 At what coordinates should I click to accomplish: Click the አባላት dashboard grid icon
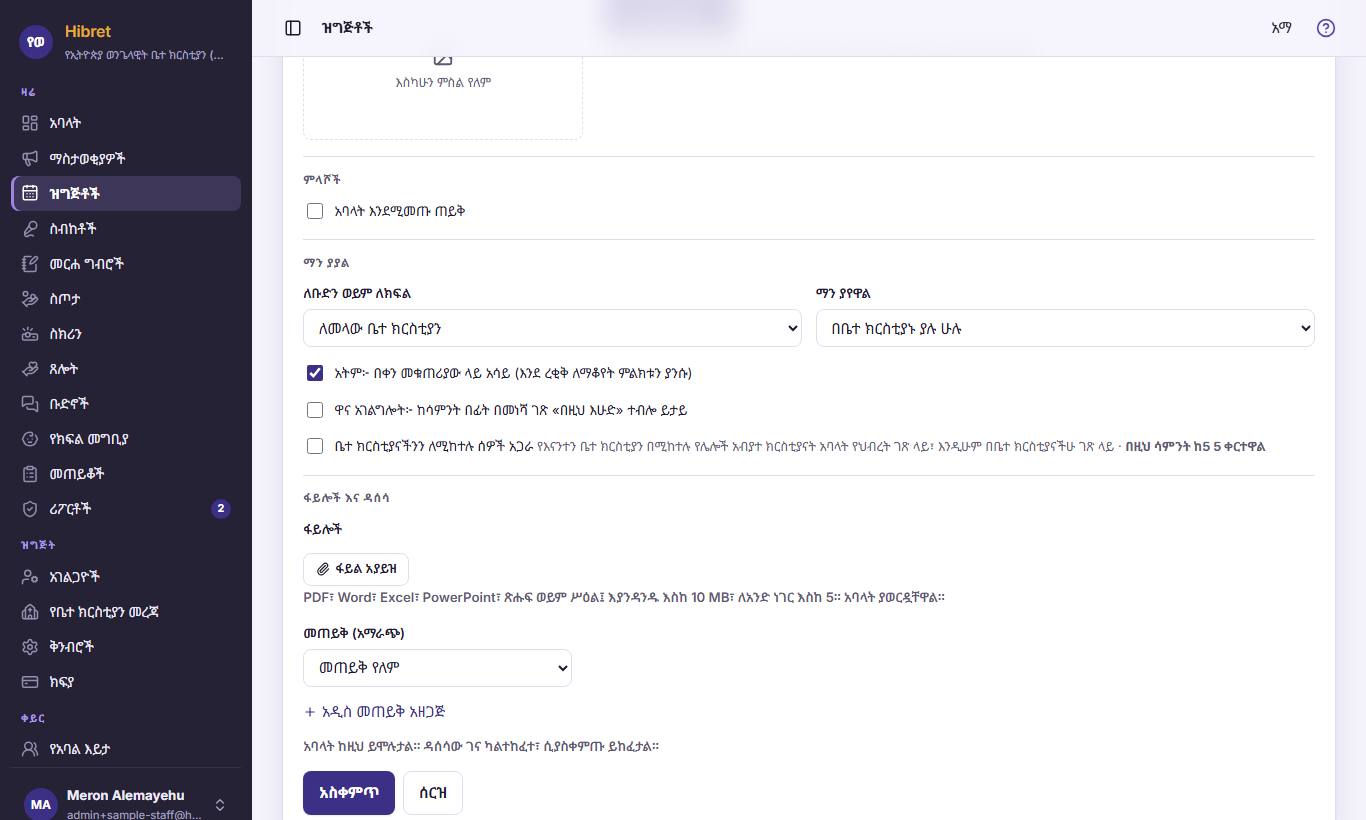pyautogui.click(x=30, y=123)
